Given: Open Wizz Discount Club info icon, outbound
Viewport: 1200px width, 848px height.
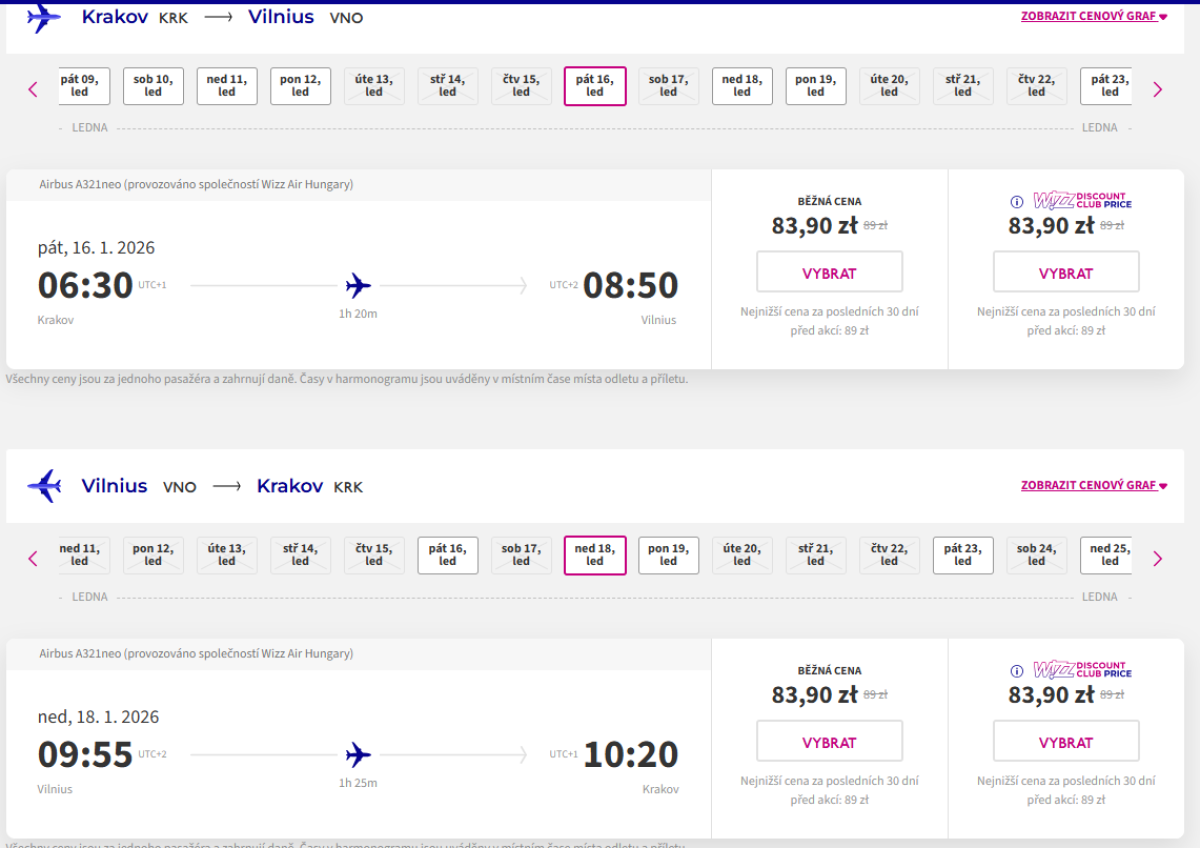Looking at the screenshot, I should [x=1016, y=202].
